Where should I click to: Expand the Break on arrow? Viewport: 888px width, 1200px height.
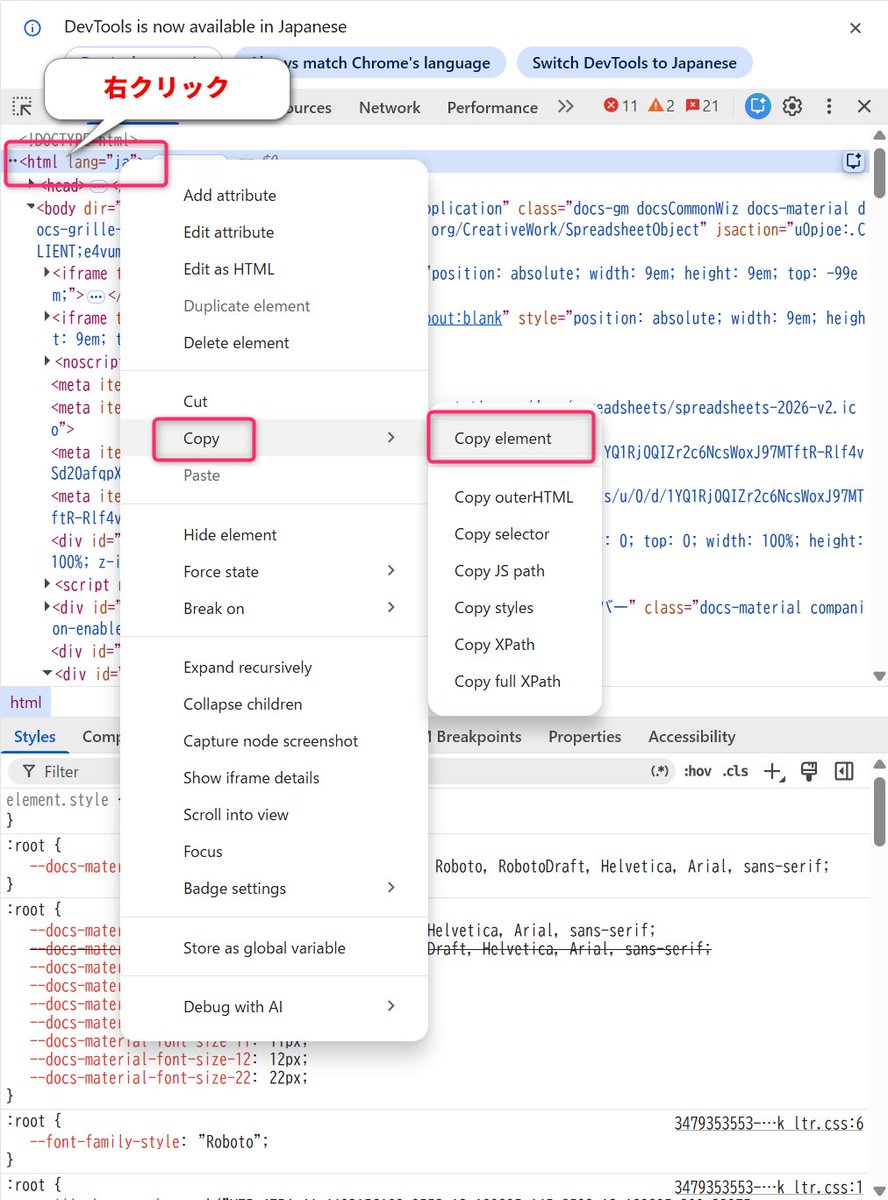[x=391, y=608]
